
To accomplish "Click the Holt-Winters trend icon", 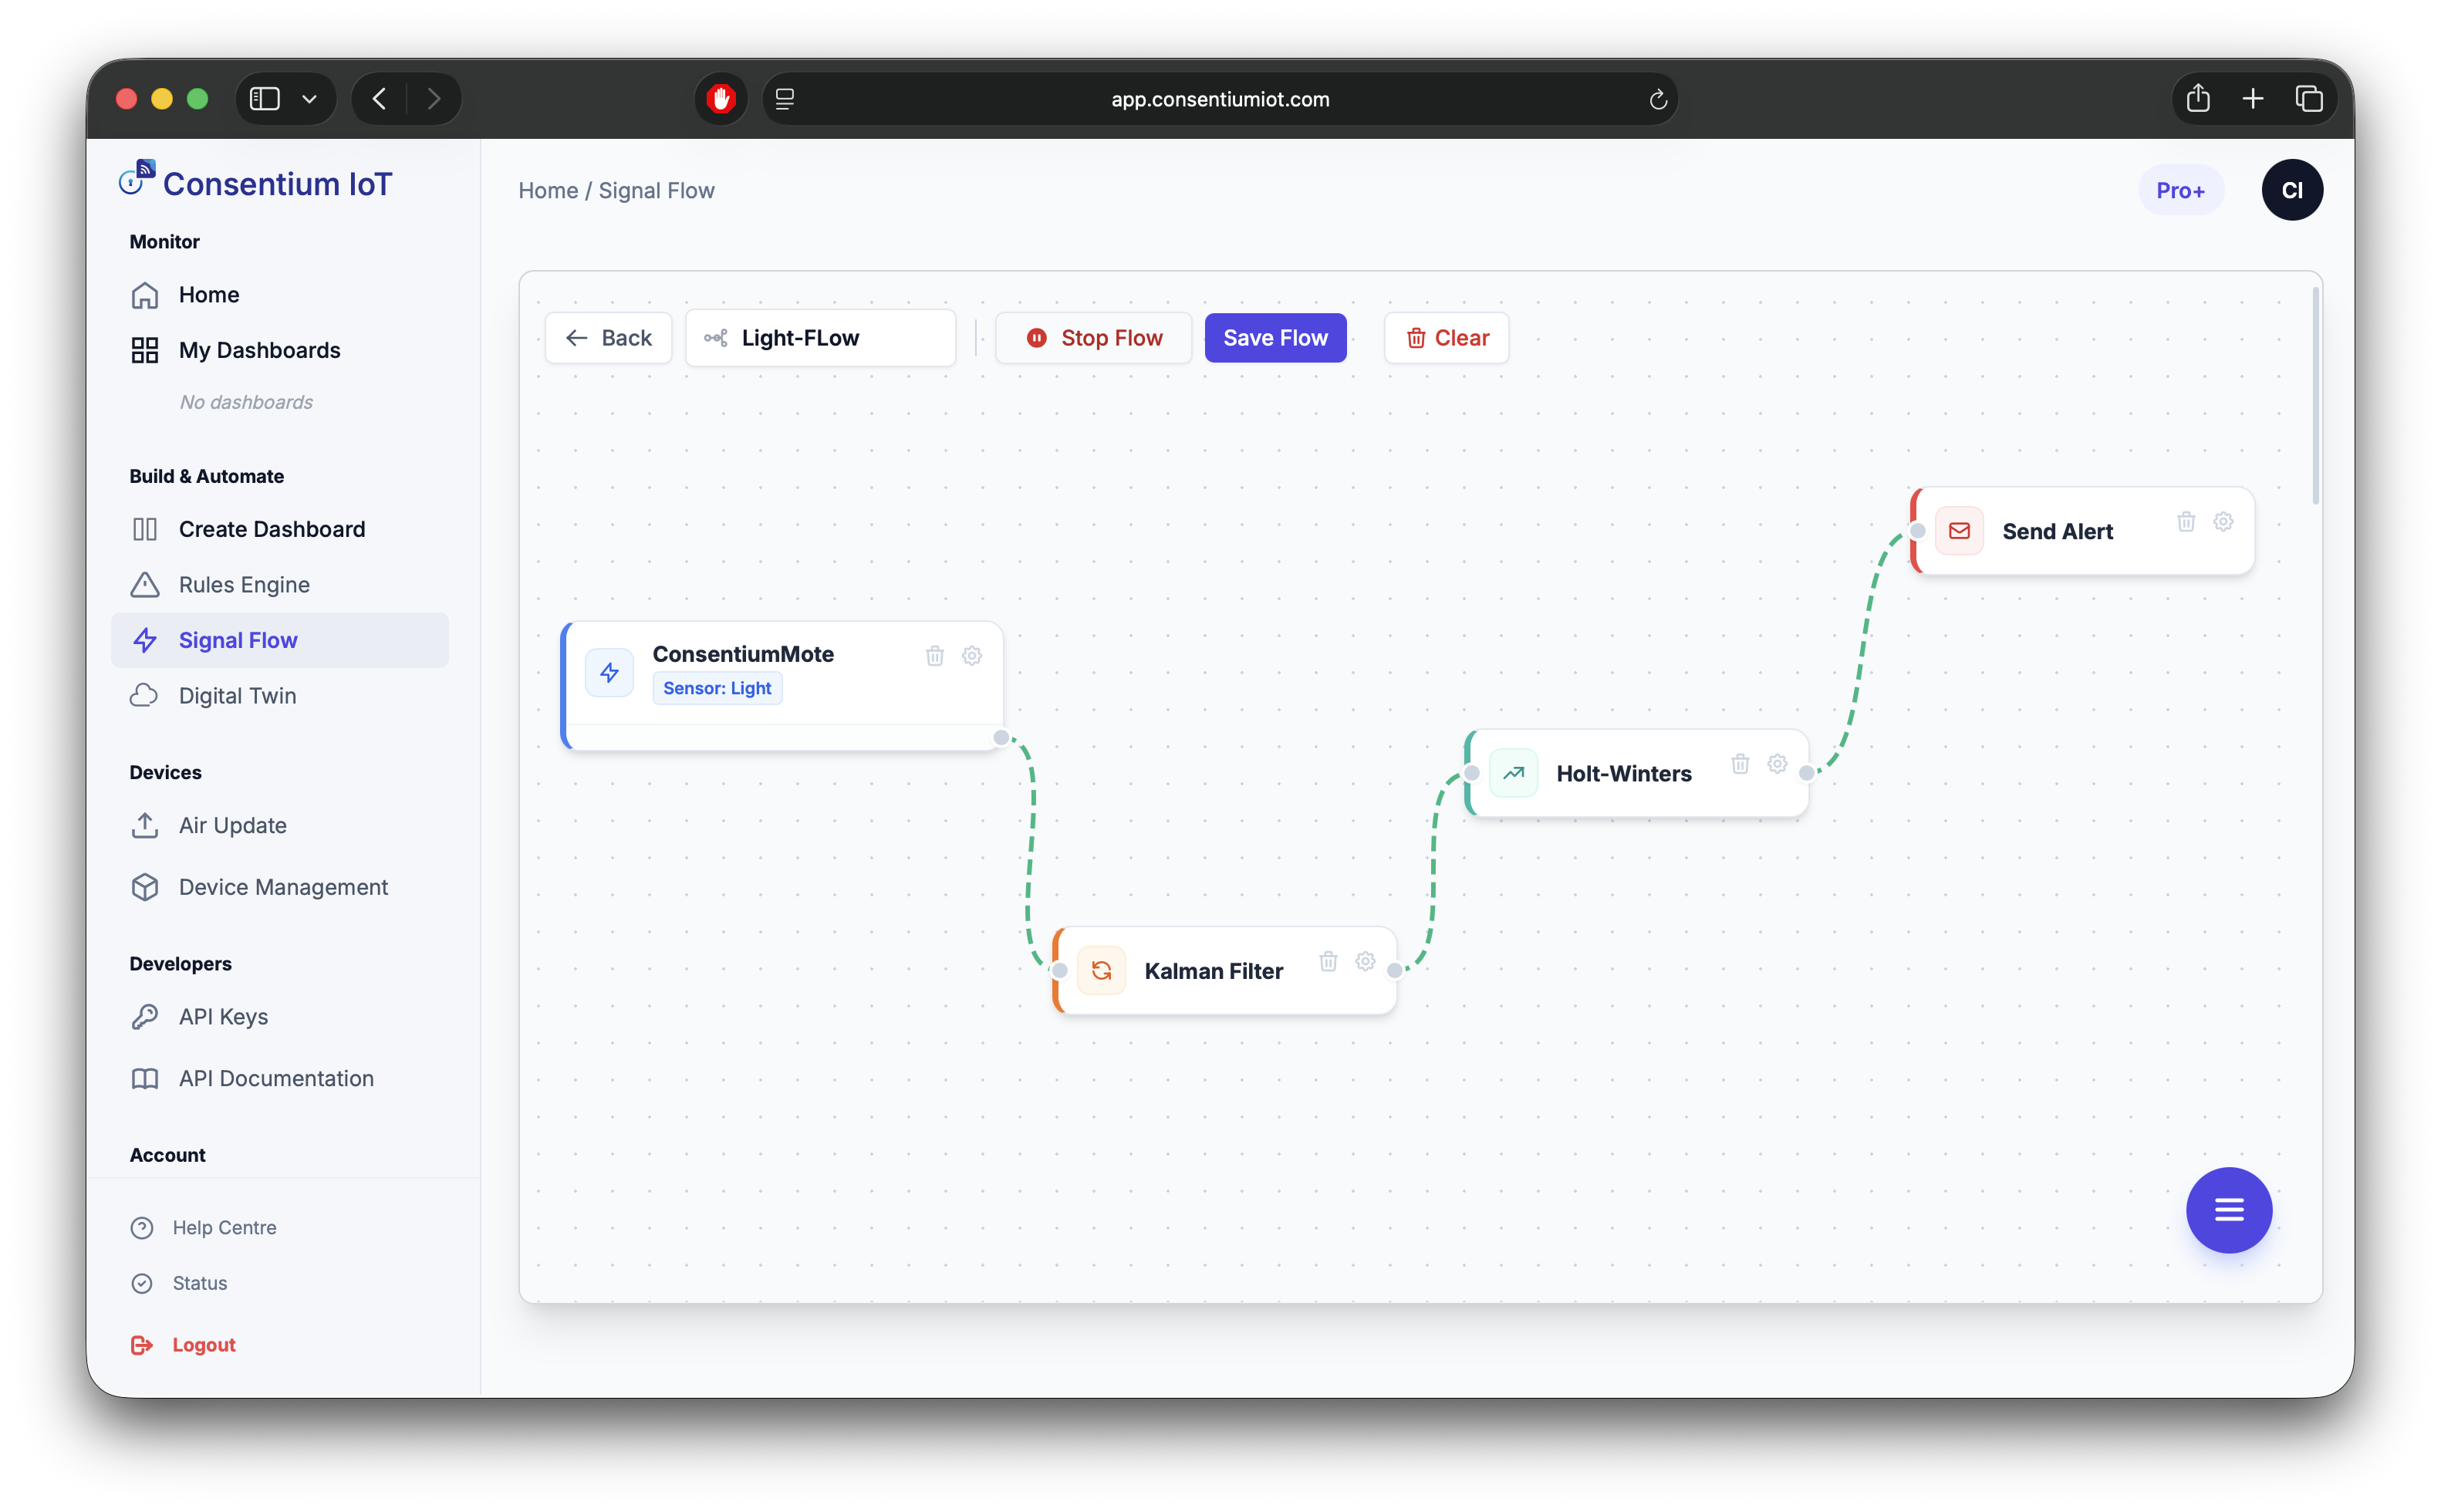I will 1513,773.
